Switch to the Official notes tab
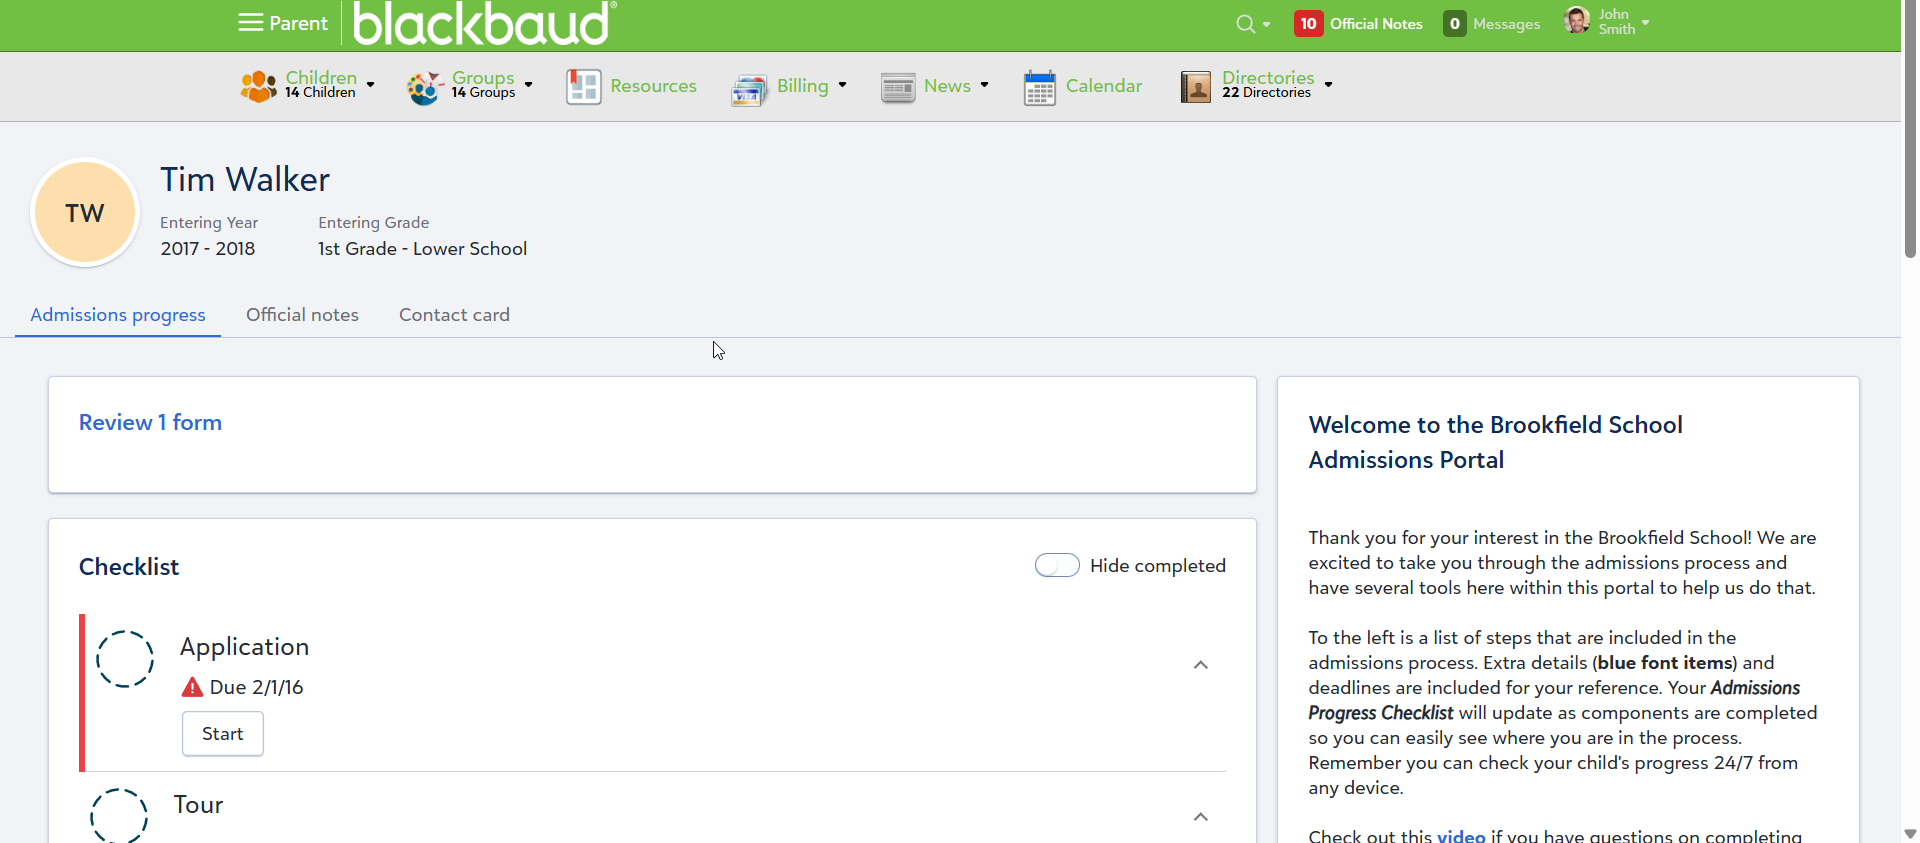Screen dimensions: 1920x843 [x=302, y=315]
